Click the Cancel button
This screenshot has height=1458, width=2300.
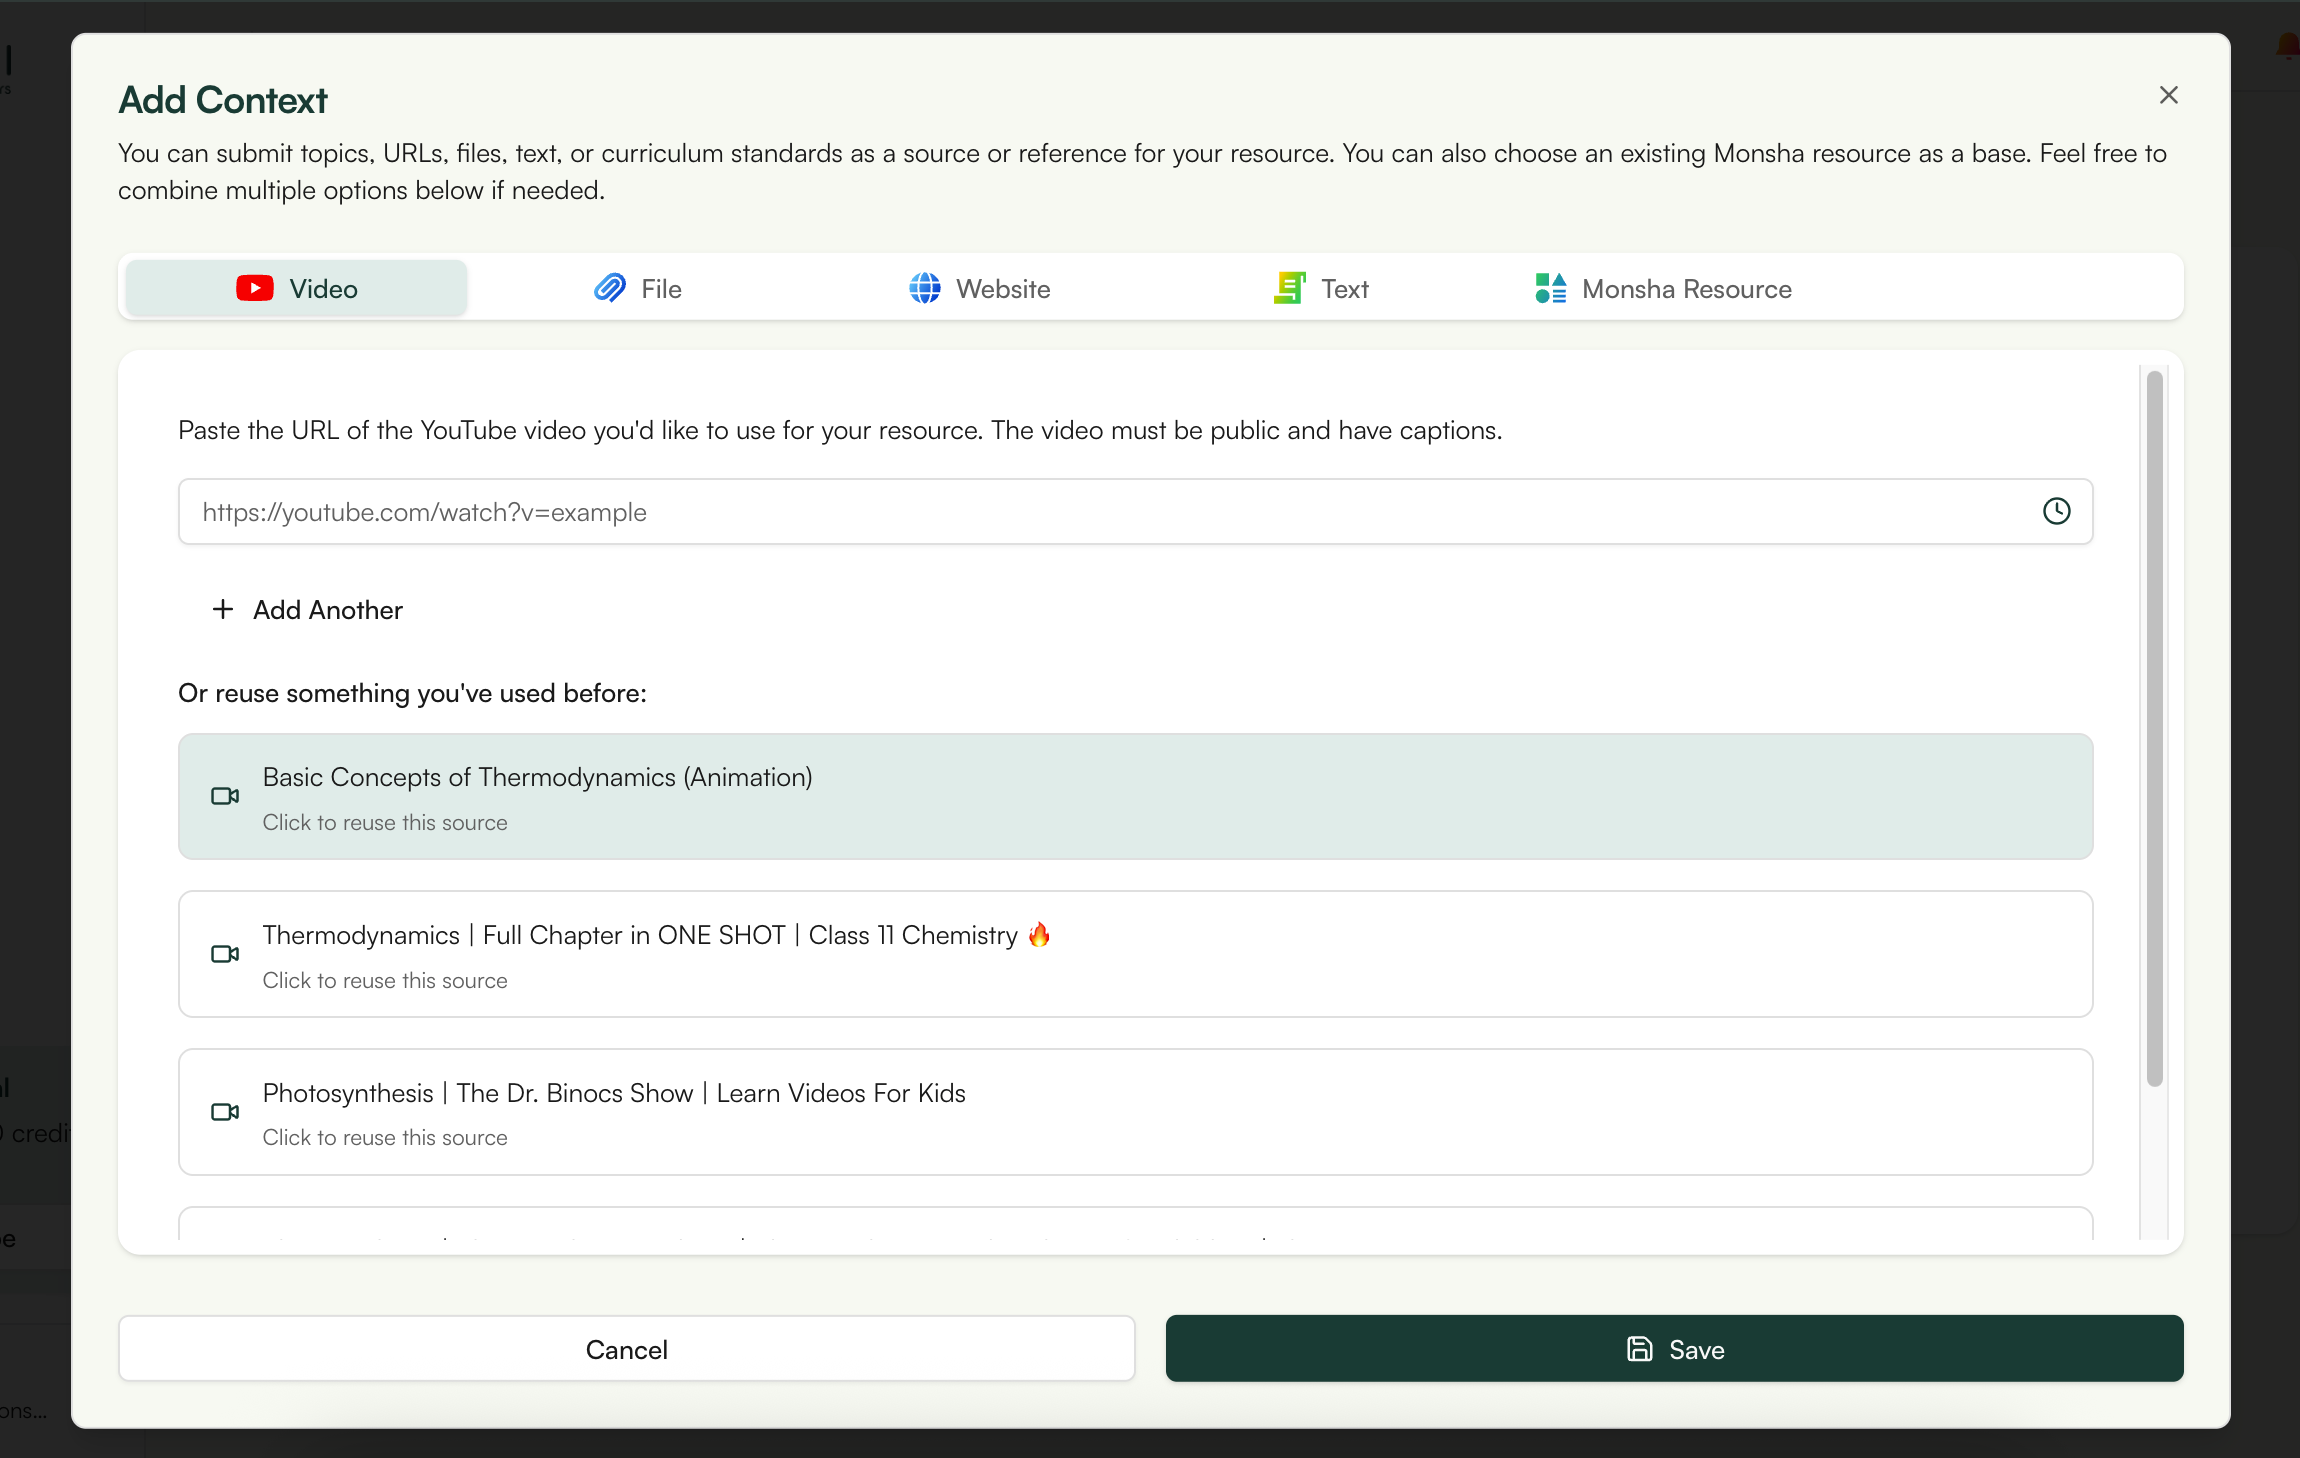627,1349
